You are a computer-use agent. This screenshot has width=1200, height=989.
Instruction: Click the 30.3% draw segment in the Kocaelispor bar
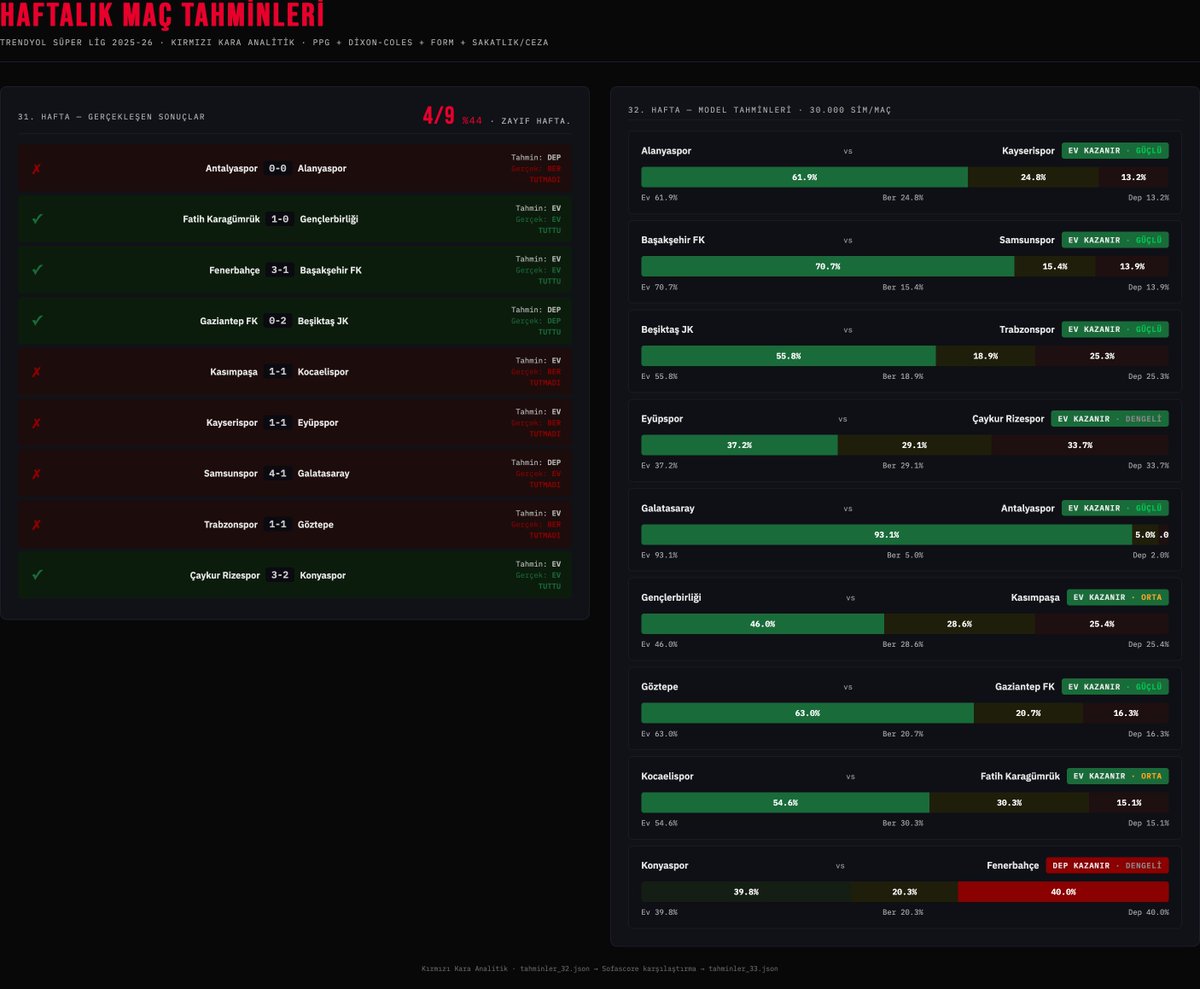pyautogui.click(x=1009, y=803)
